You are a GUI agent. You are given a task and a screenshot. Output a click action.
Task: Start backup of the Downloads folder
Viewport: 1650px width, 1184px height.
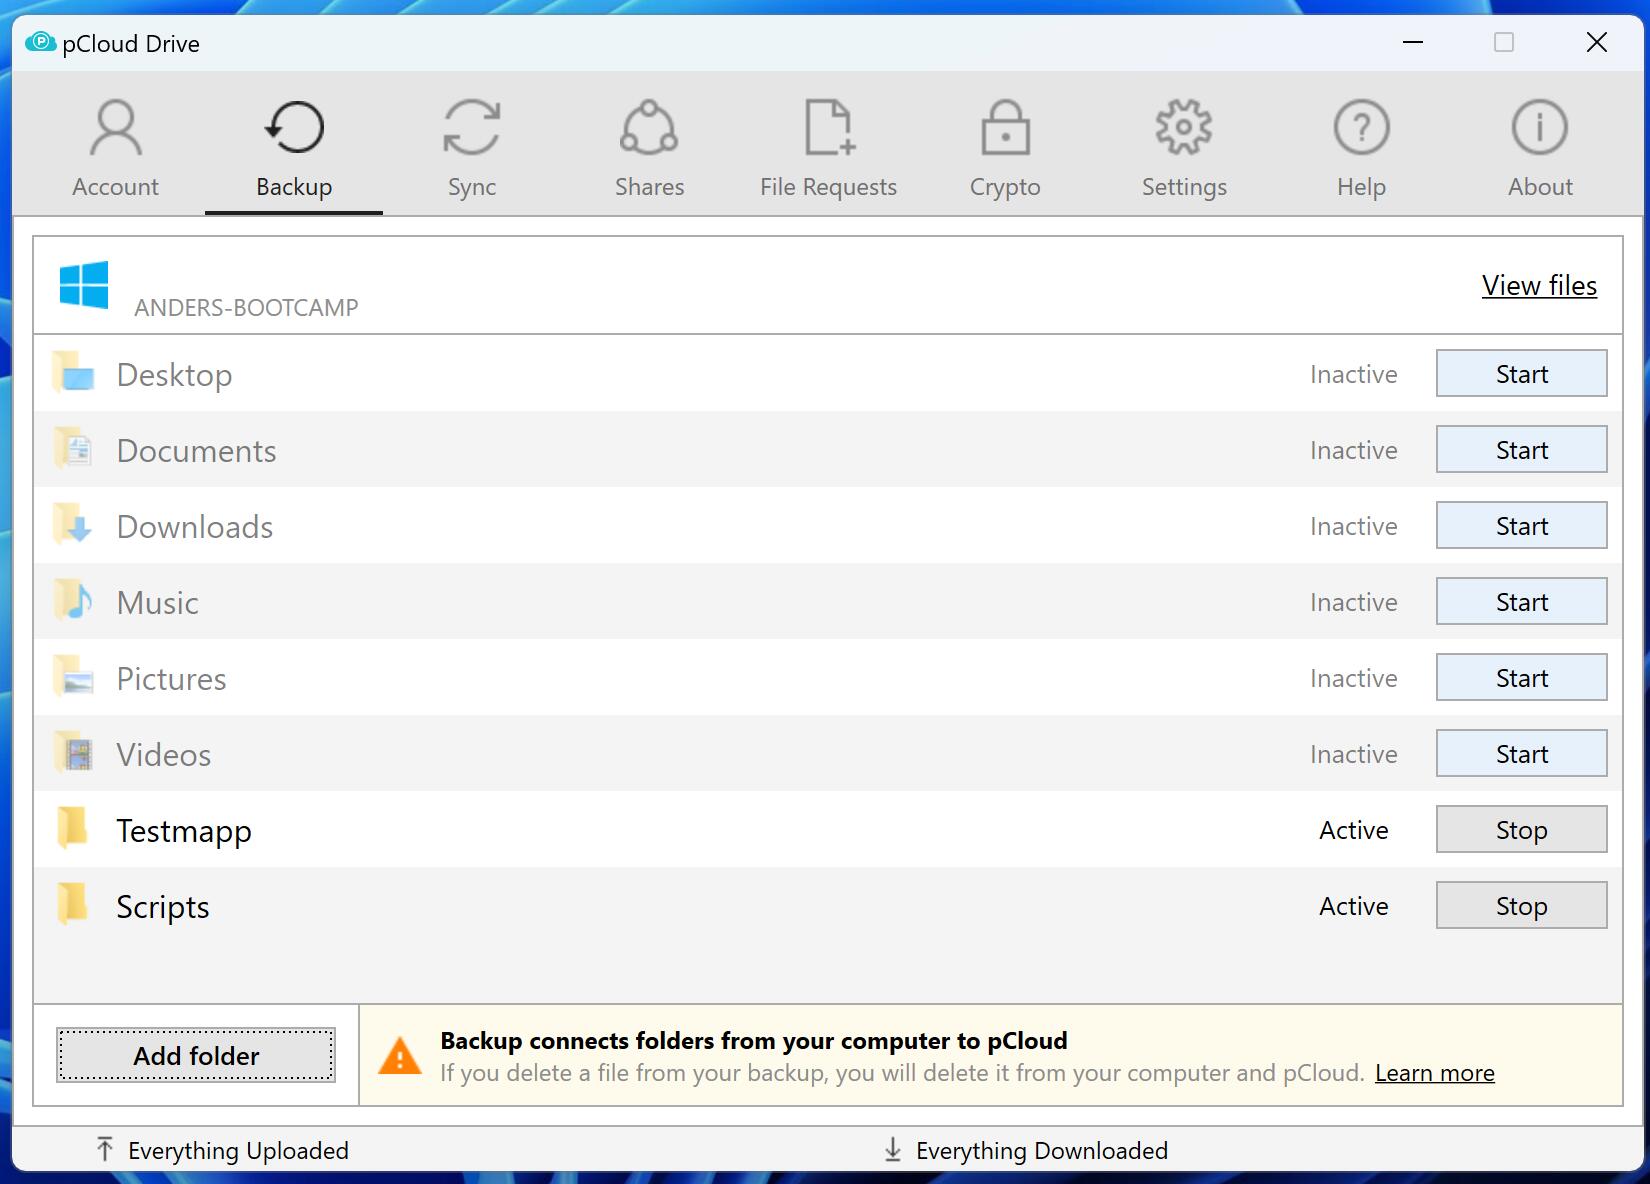click(x=1521, y=526)
